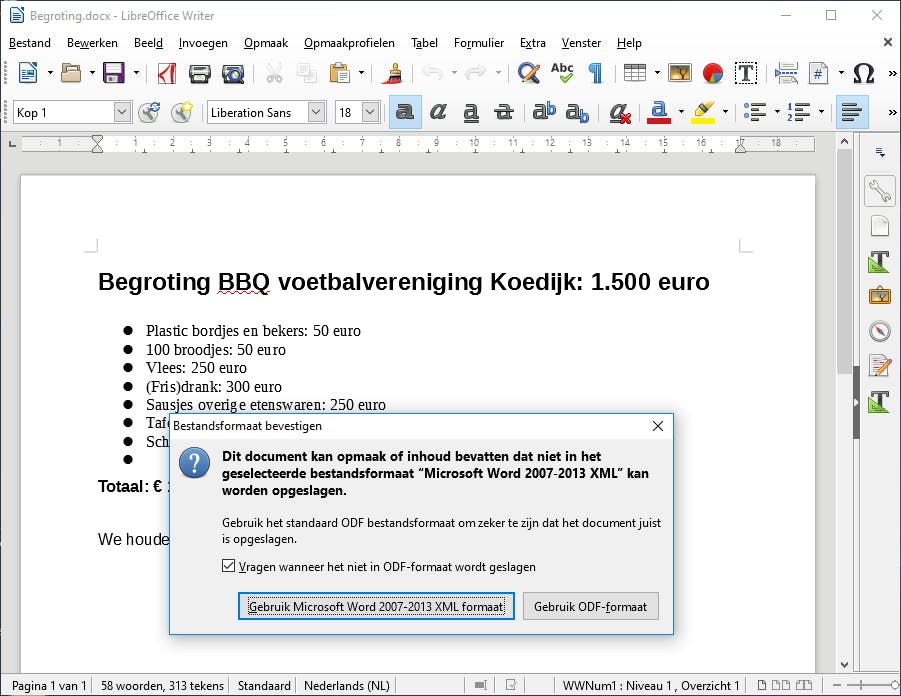Screen dimensions: 901x696
Task: Open Print Preview icon
Action: tap(233, 73)
